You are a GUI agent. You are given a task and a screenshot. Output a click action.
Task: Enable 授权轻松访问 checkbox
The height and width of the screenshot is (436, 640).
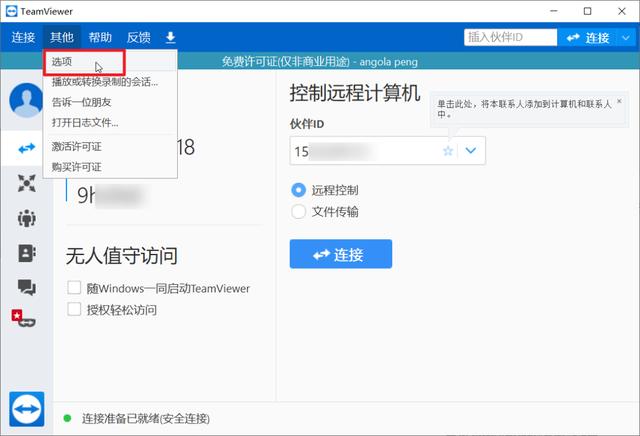[74, 309]
